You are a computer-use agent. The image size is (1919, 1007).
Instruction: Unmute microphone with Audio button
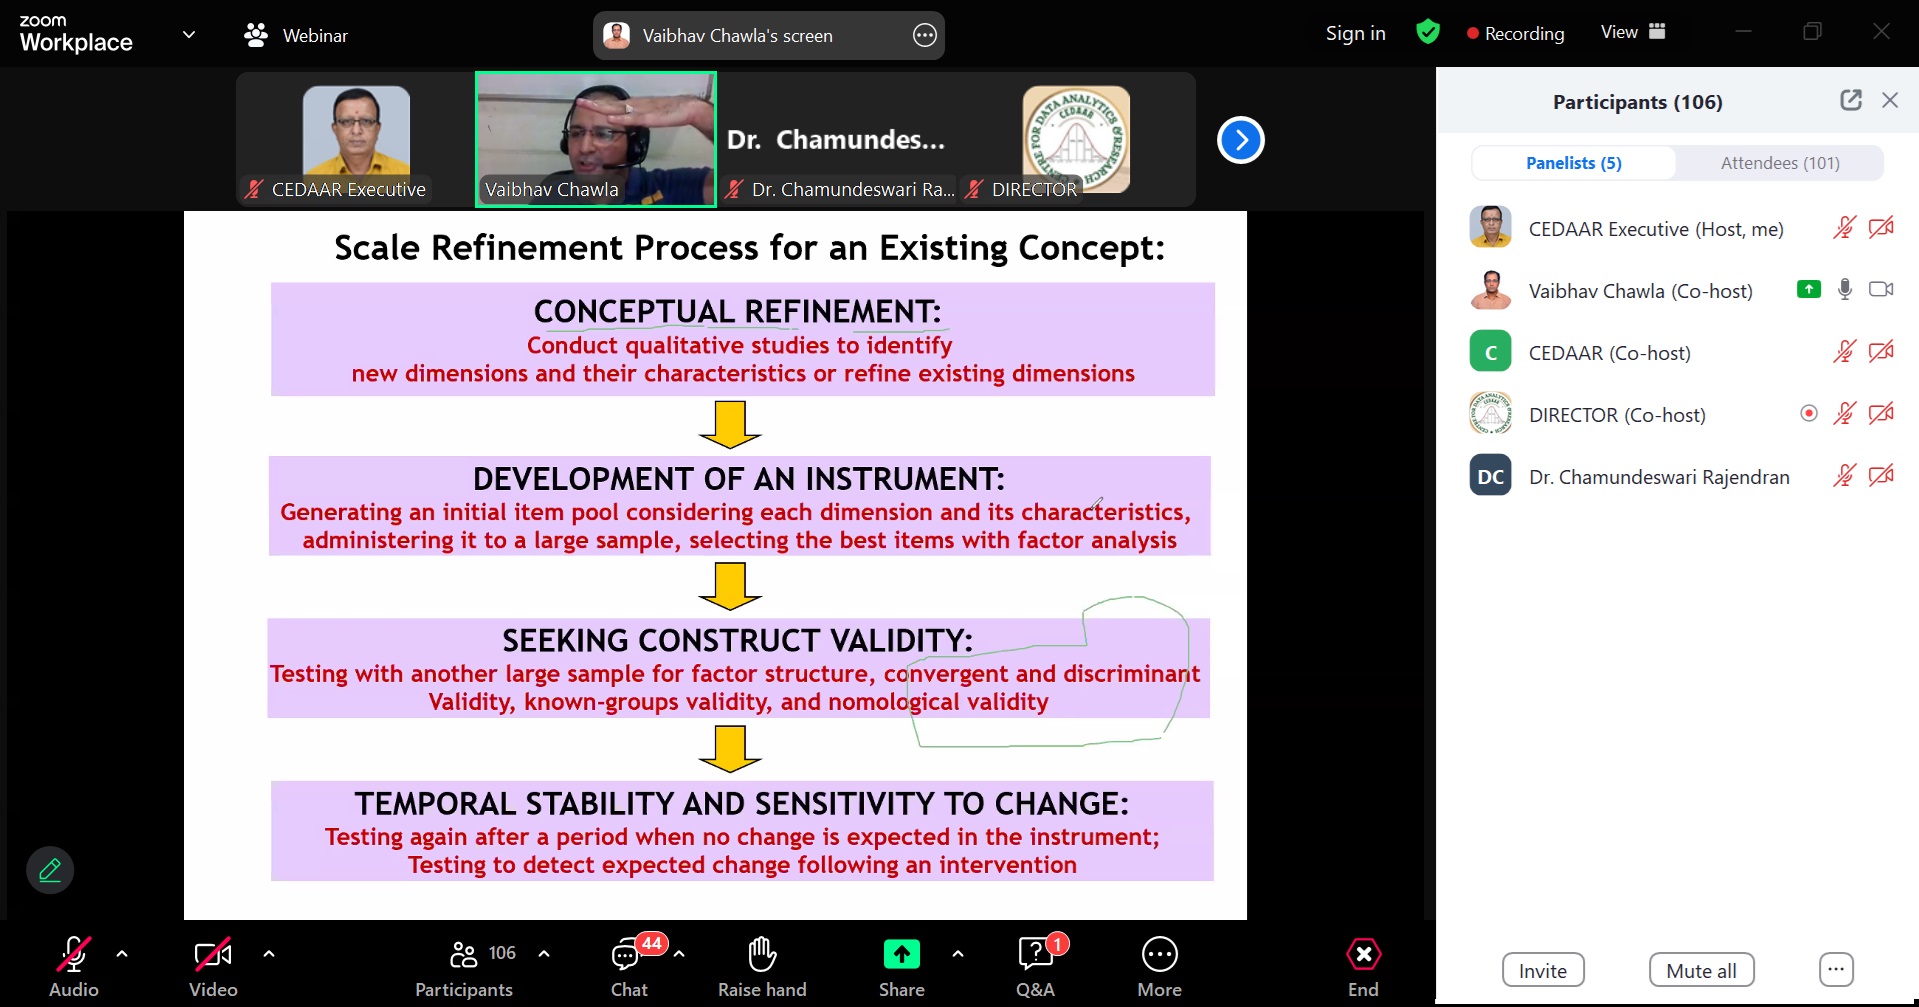74,956
